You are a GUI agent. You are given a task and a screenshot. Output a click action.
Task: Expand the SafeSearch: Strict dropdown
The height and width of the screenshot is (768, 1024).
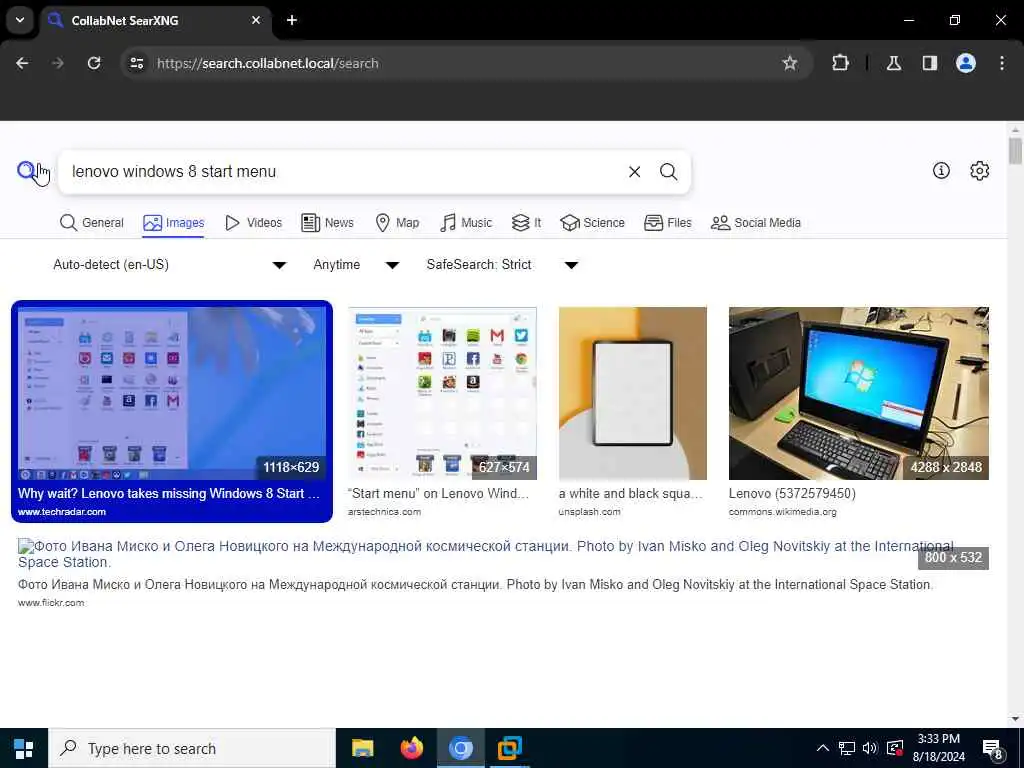tap(502, 264)
